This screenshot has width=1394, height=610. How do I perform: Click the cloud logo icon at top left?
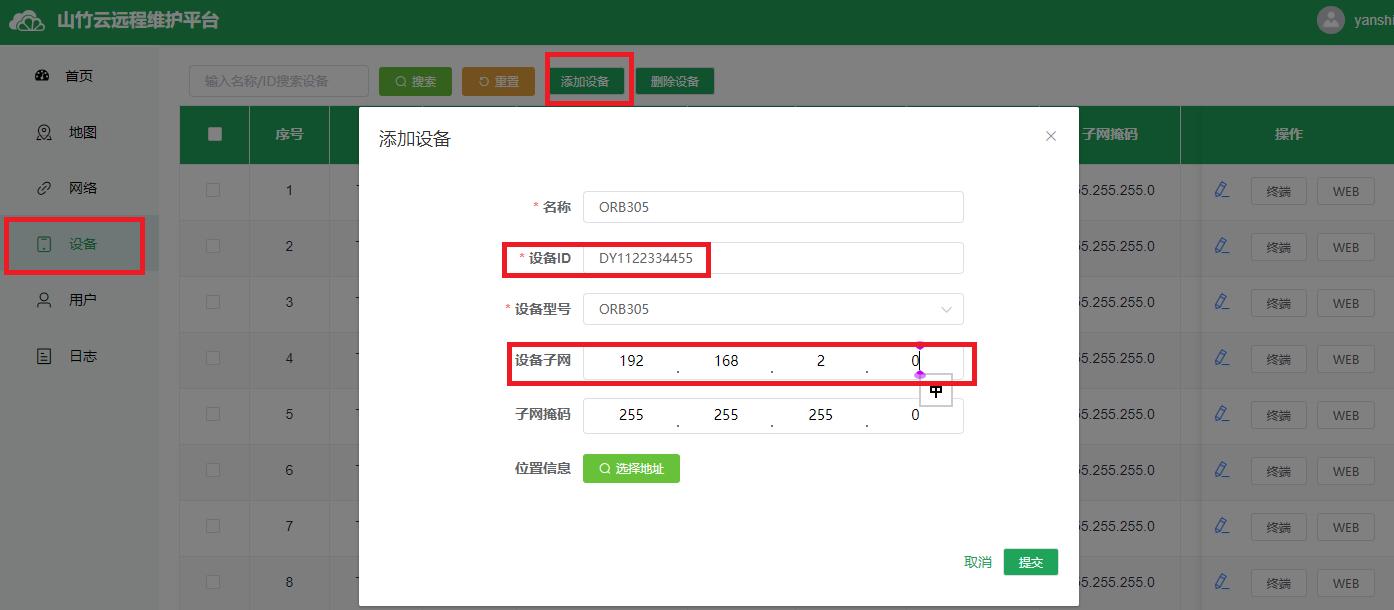pos(25,19)
